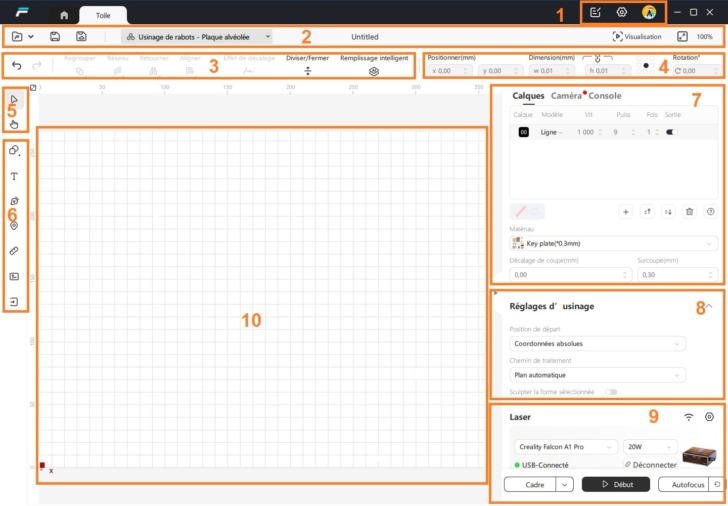Open the Plan automatique dropdown
Viewport: 728px width, 506px height.
[x=598, y=375]
